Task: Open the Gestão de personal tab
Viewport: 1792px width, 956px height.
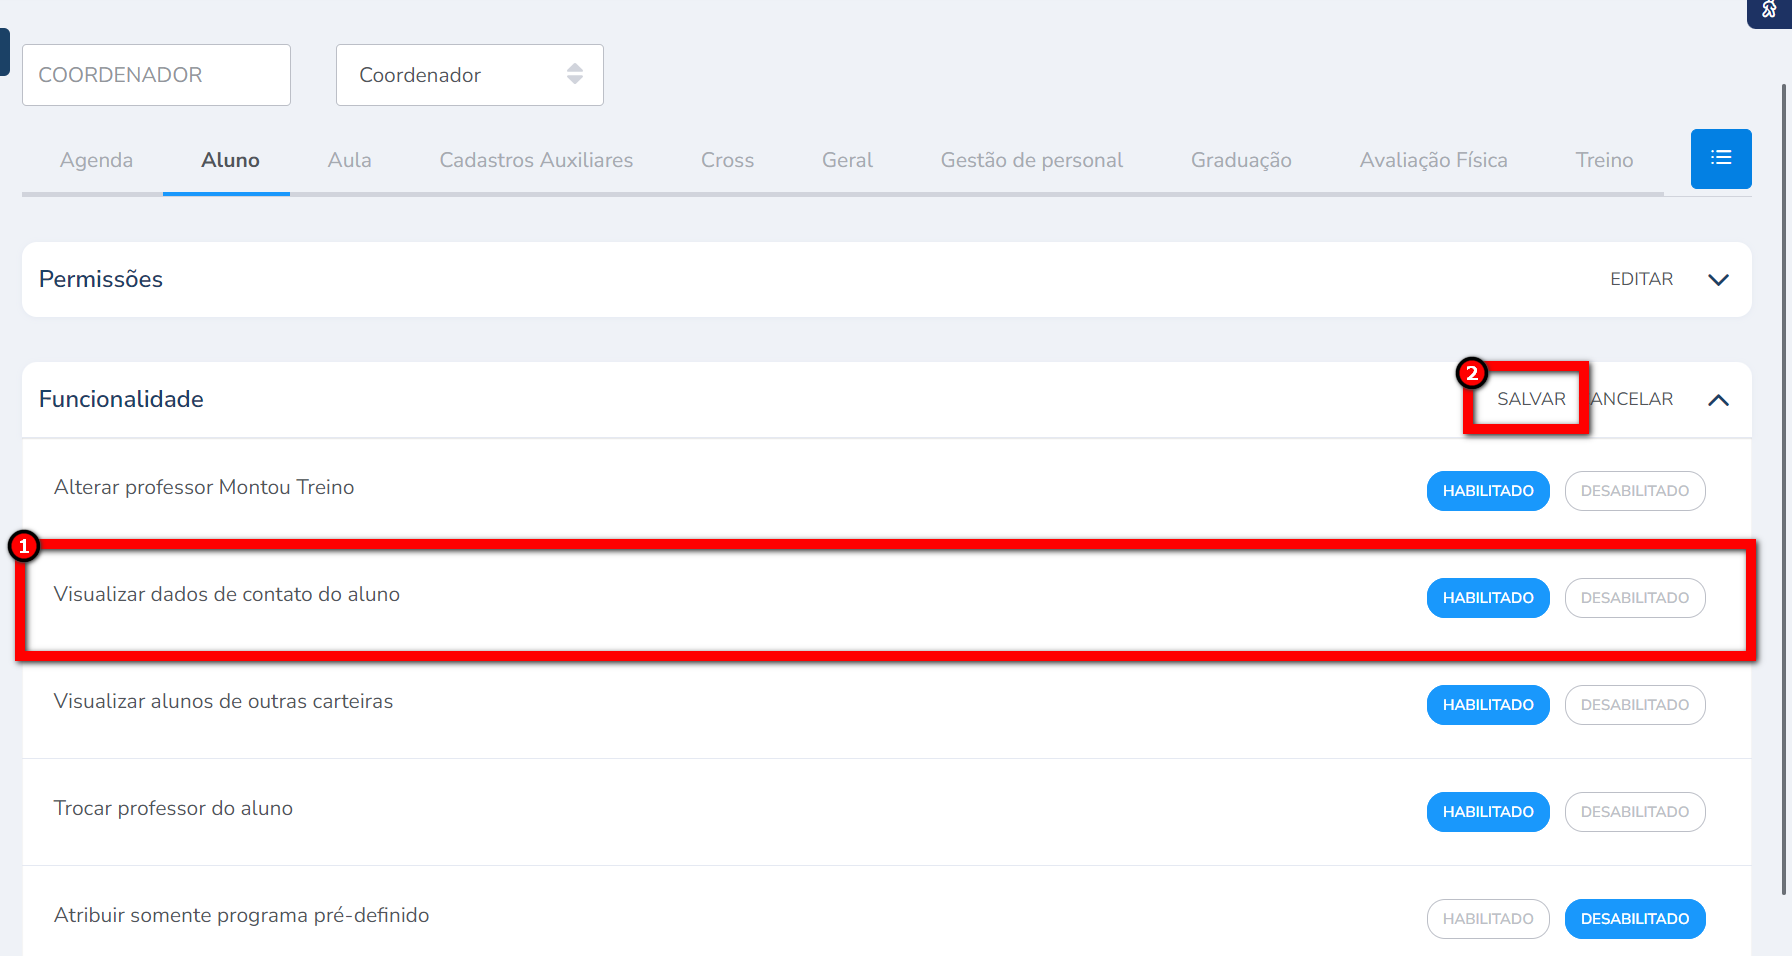Action: pos(1031,160)
